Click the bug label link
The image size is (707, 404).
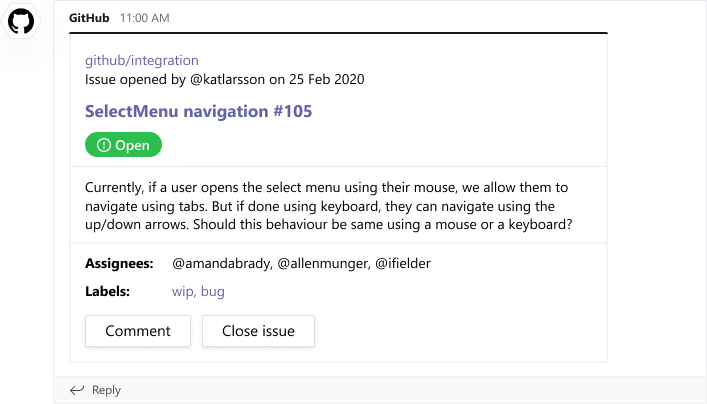[212, 291]
